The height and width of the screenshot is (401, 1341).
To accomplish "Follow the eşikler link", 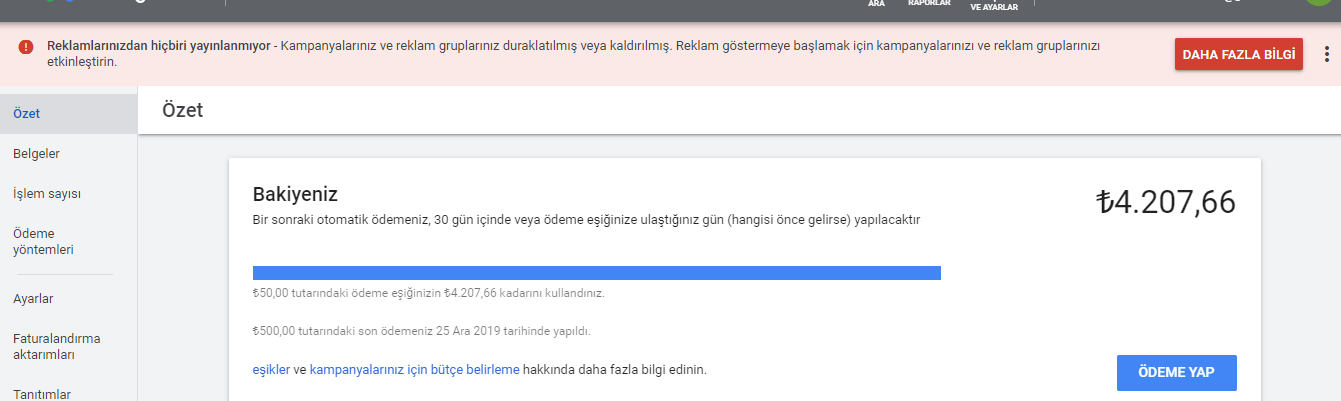I will click(271, 369).
